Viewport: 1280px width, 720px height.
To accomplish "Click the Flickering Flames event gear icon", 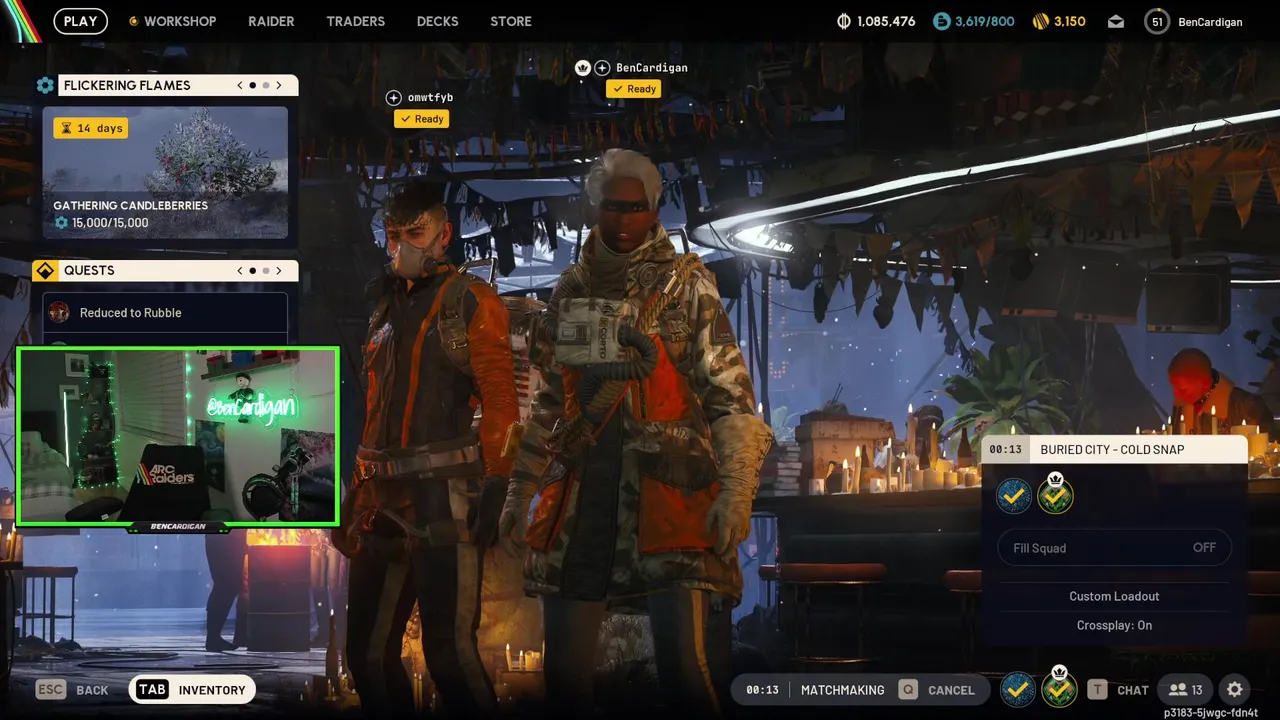I will point(45,85).
